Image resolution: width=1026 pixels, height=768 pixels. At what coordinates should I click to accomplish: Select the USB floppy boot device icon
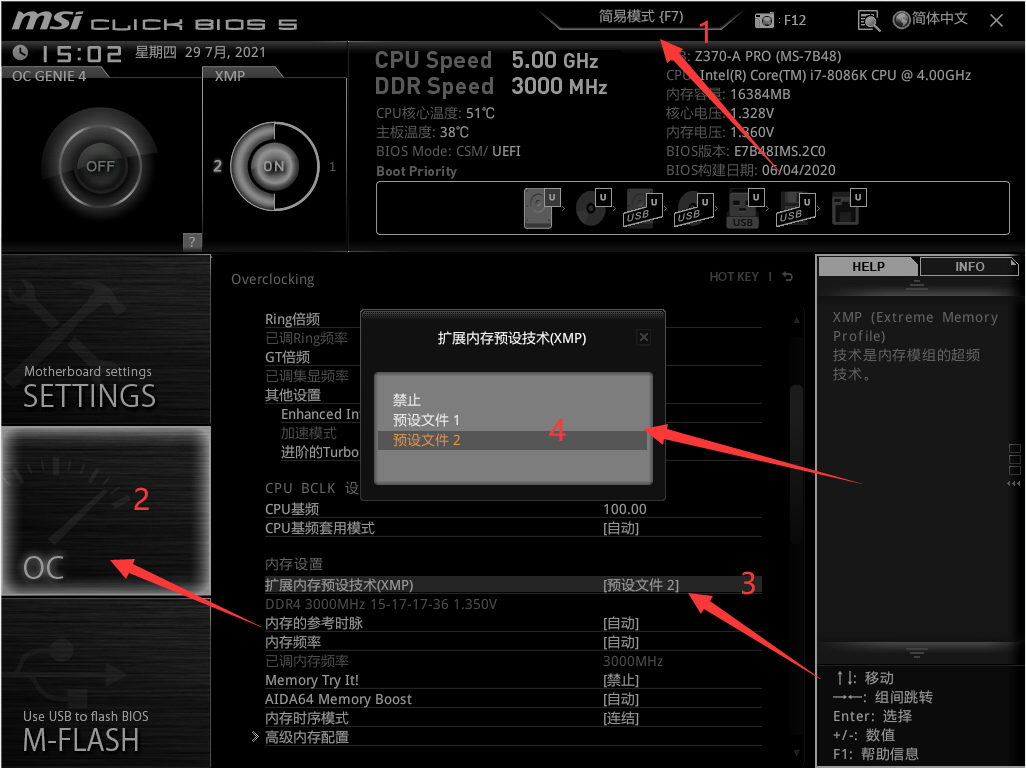click(x=796, y=208)
